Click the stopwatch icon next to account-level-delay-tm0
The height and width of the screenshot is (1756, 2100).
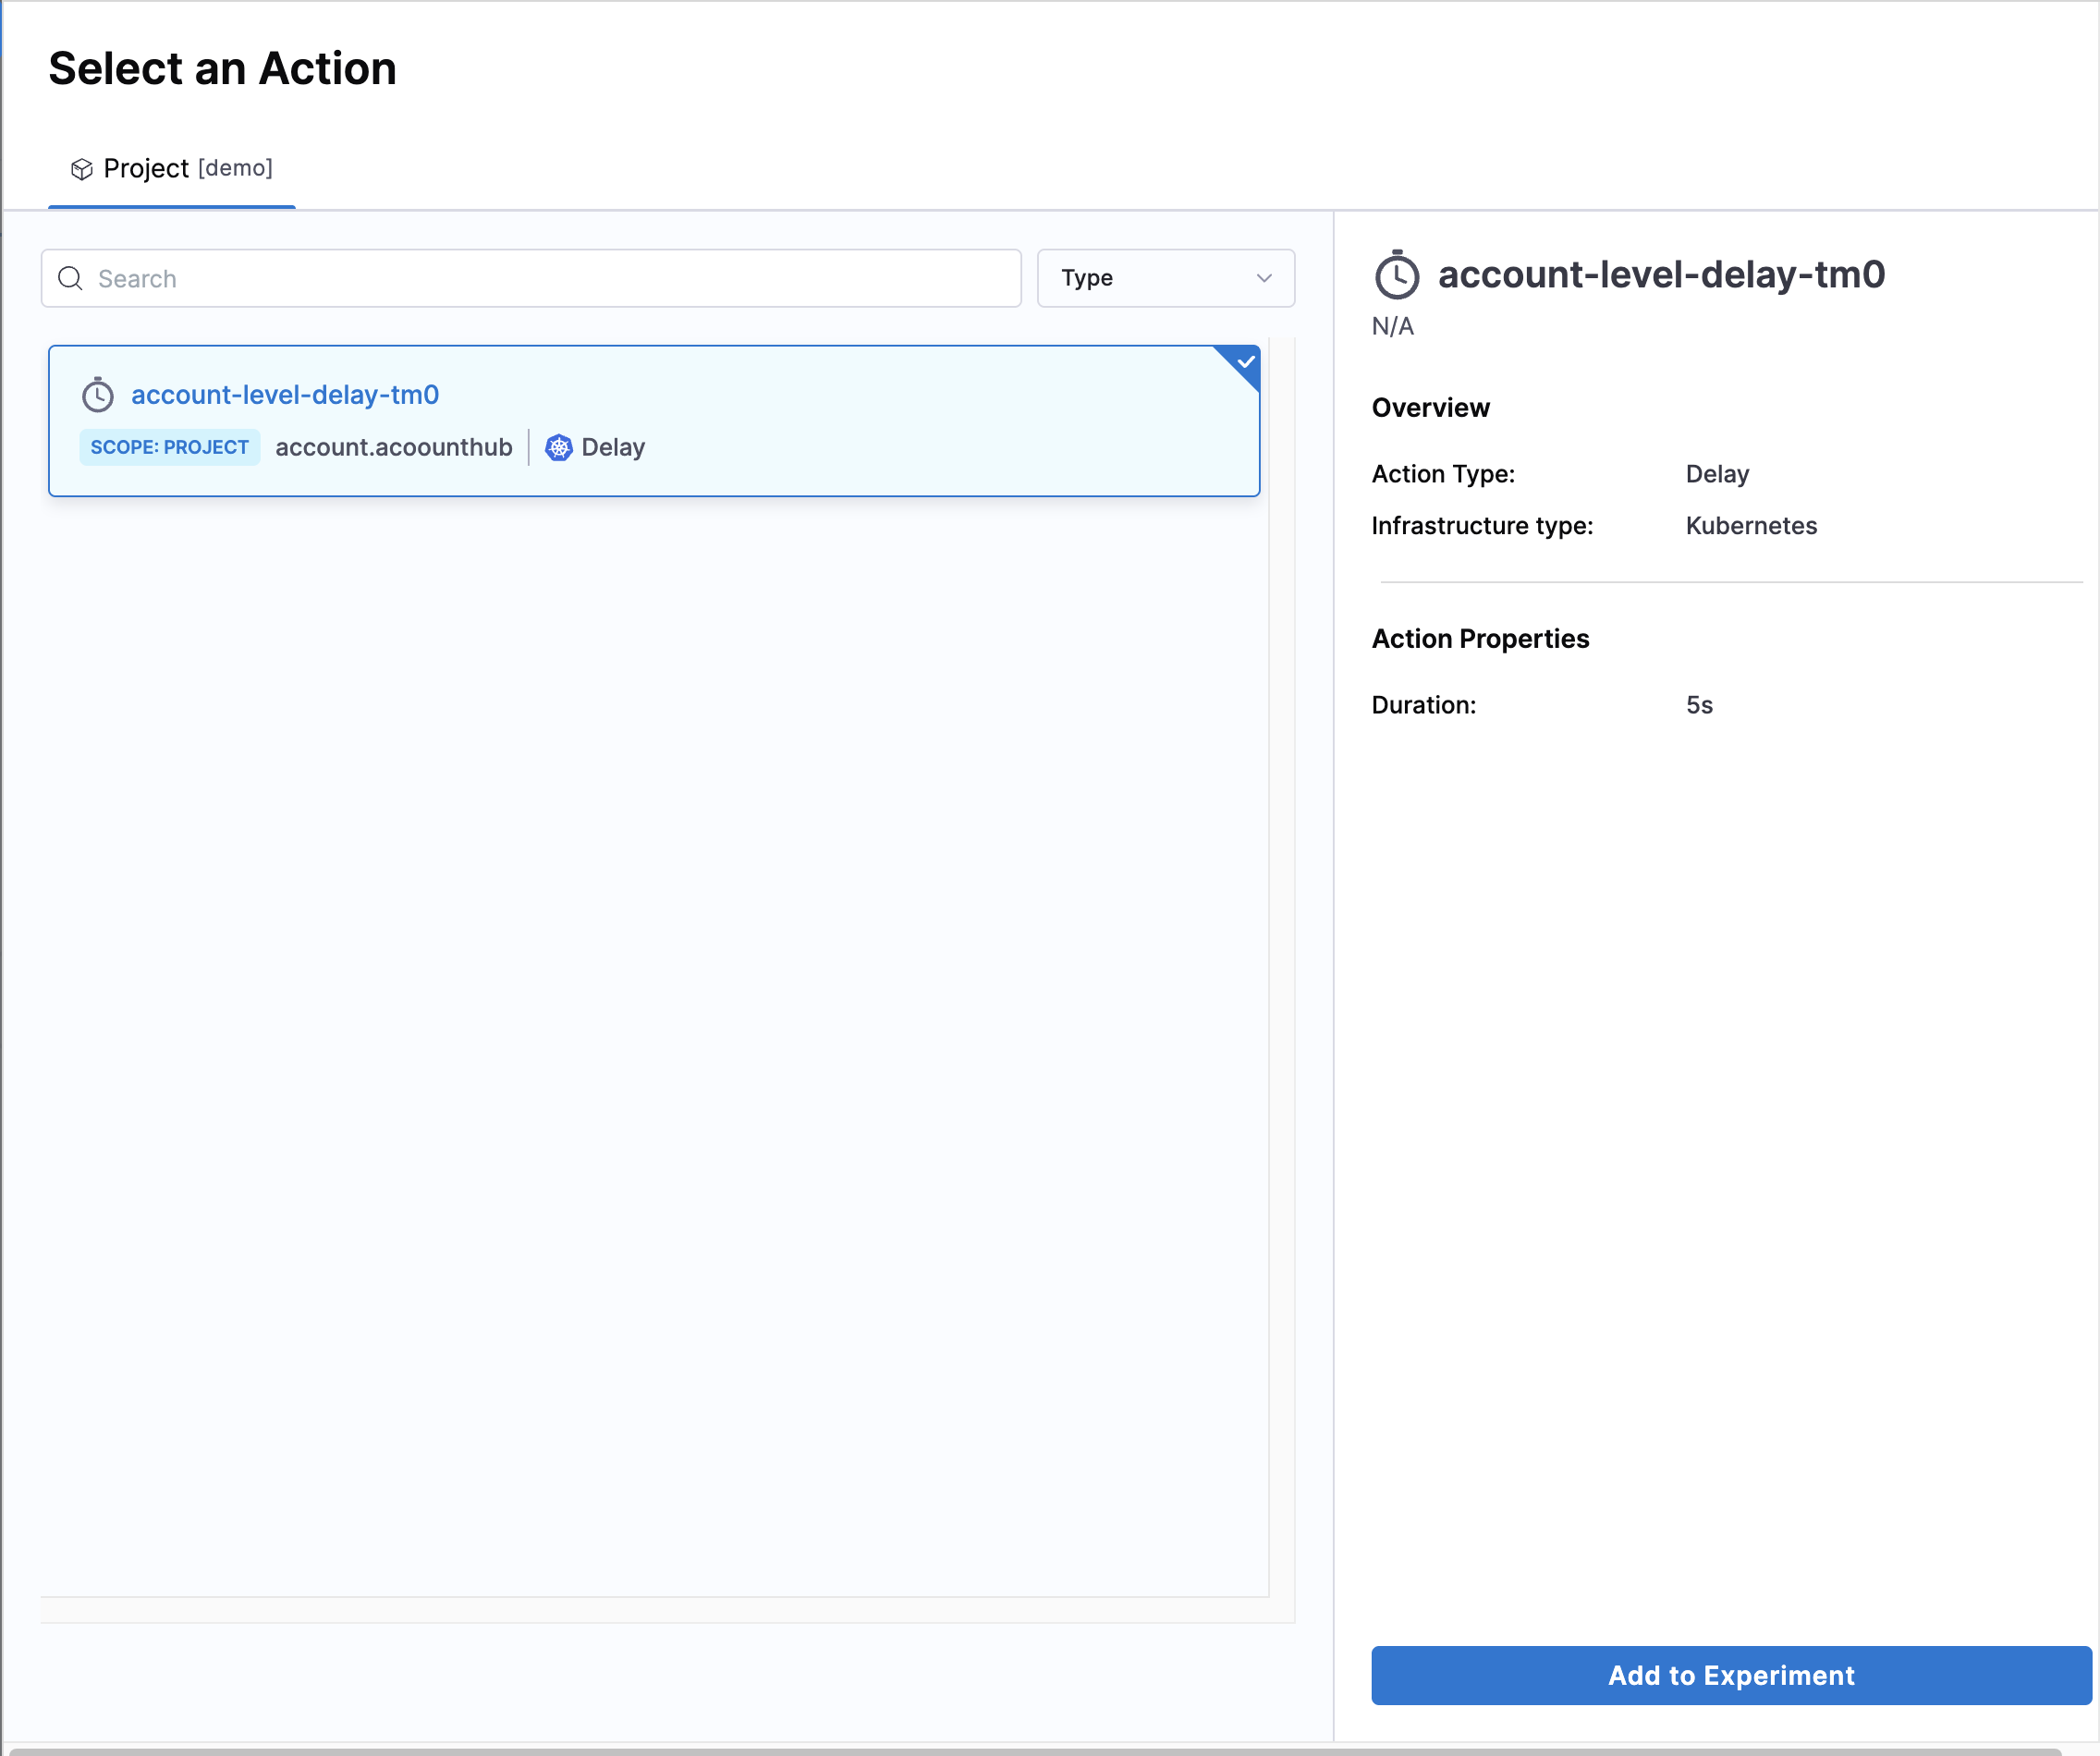click(98, 396)
